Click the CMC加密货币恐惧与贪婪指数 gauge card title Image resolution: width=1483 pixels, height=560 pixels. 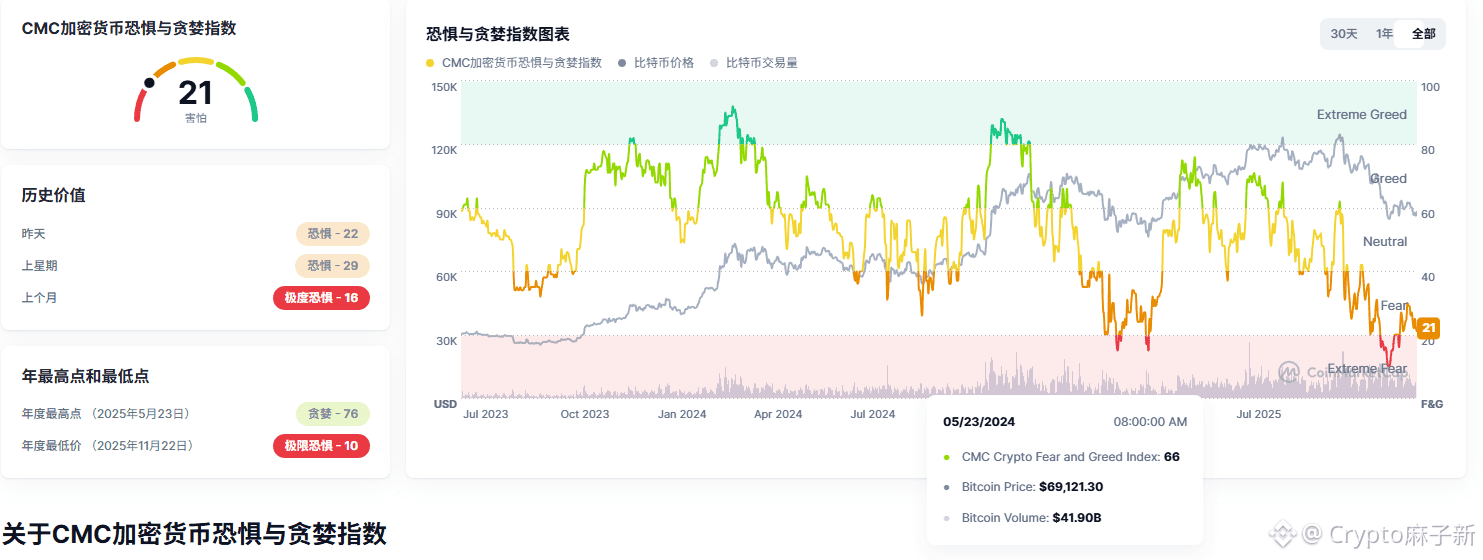click(129, 28)
